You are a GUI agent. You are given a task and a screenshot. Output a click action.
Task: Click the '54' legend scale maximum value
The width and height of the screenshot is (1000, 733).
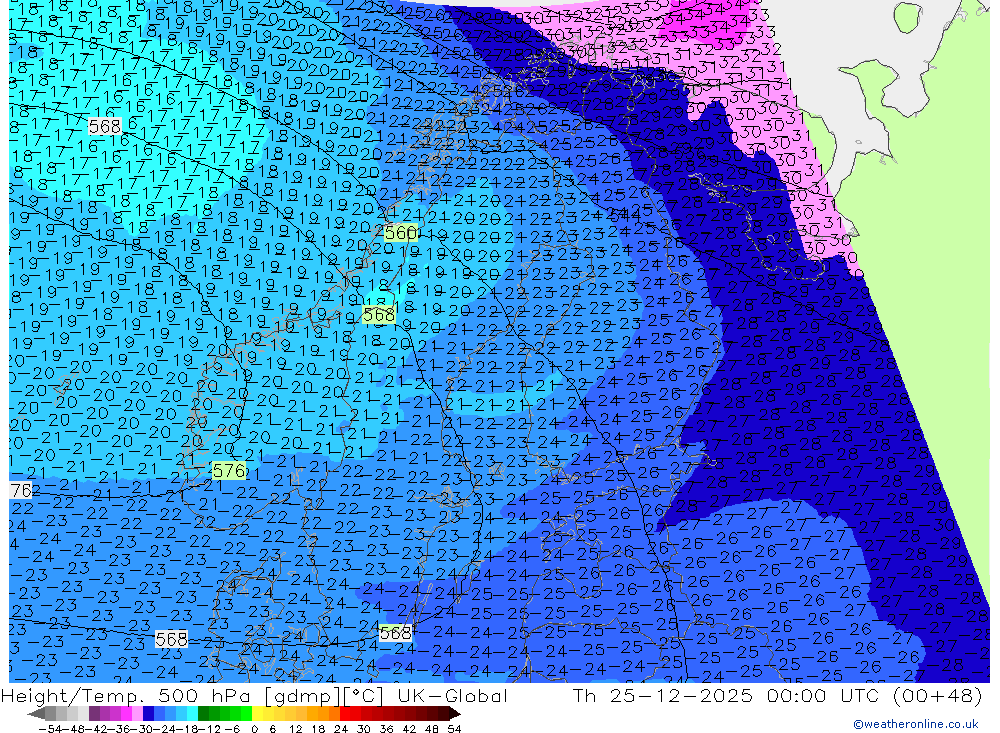click(454, 729)
